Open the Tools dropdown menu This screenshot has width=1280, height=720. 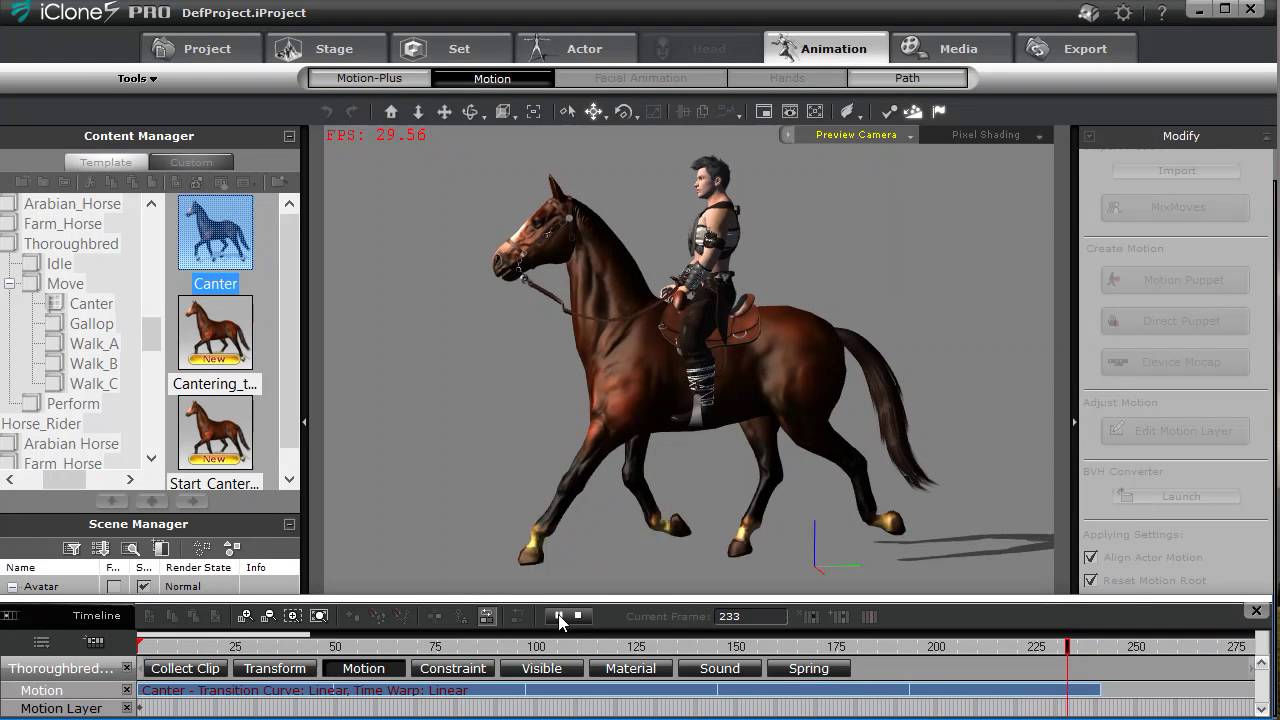[x=137, y=78]
